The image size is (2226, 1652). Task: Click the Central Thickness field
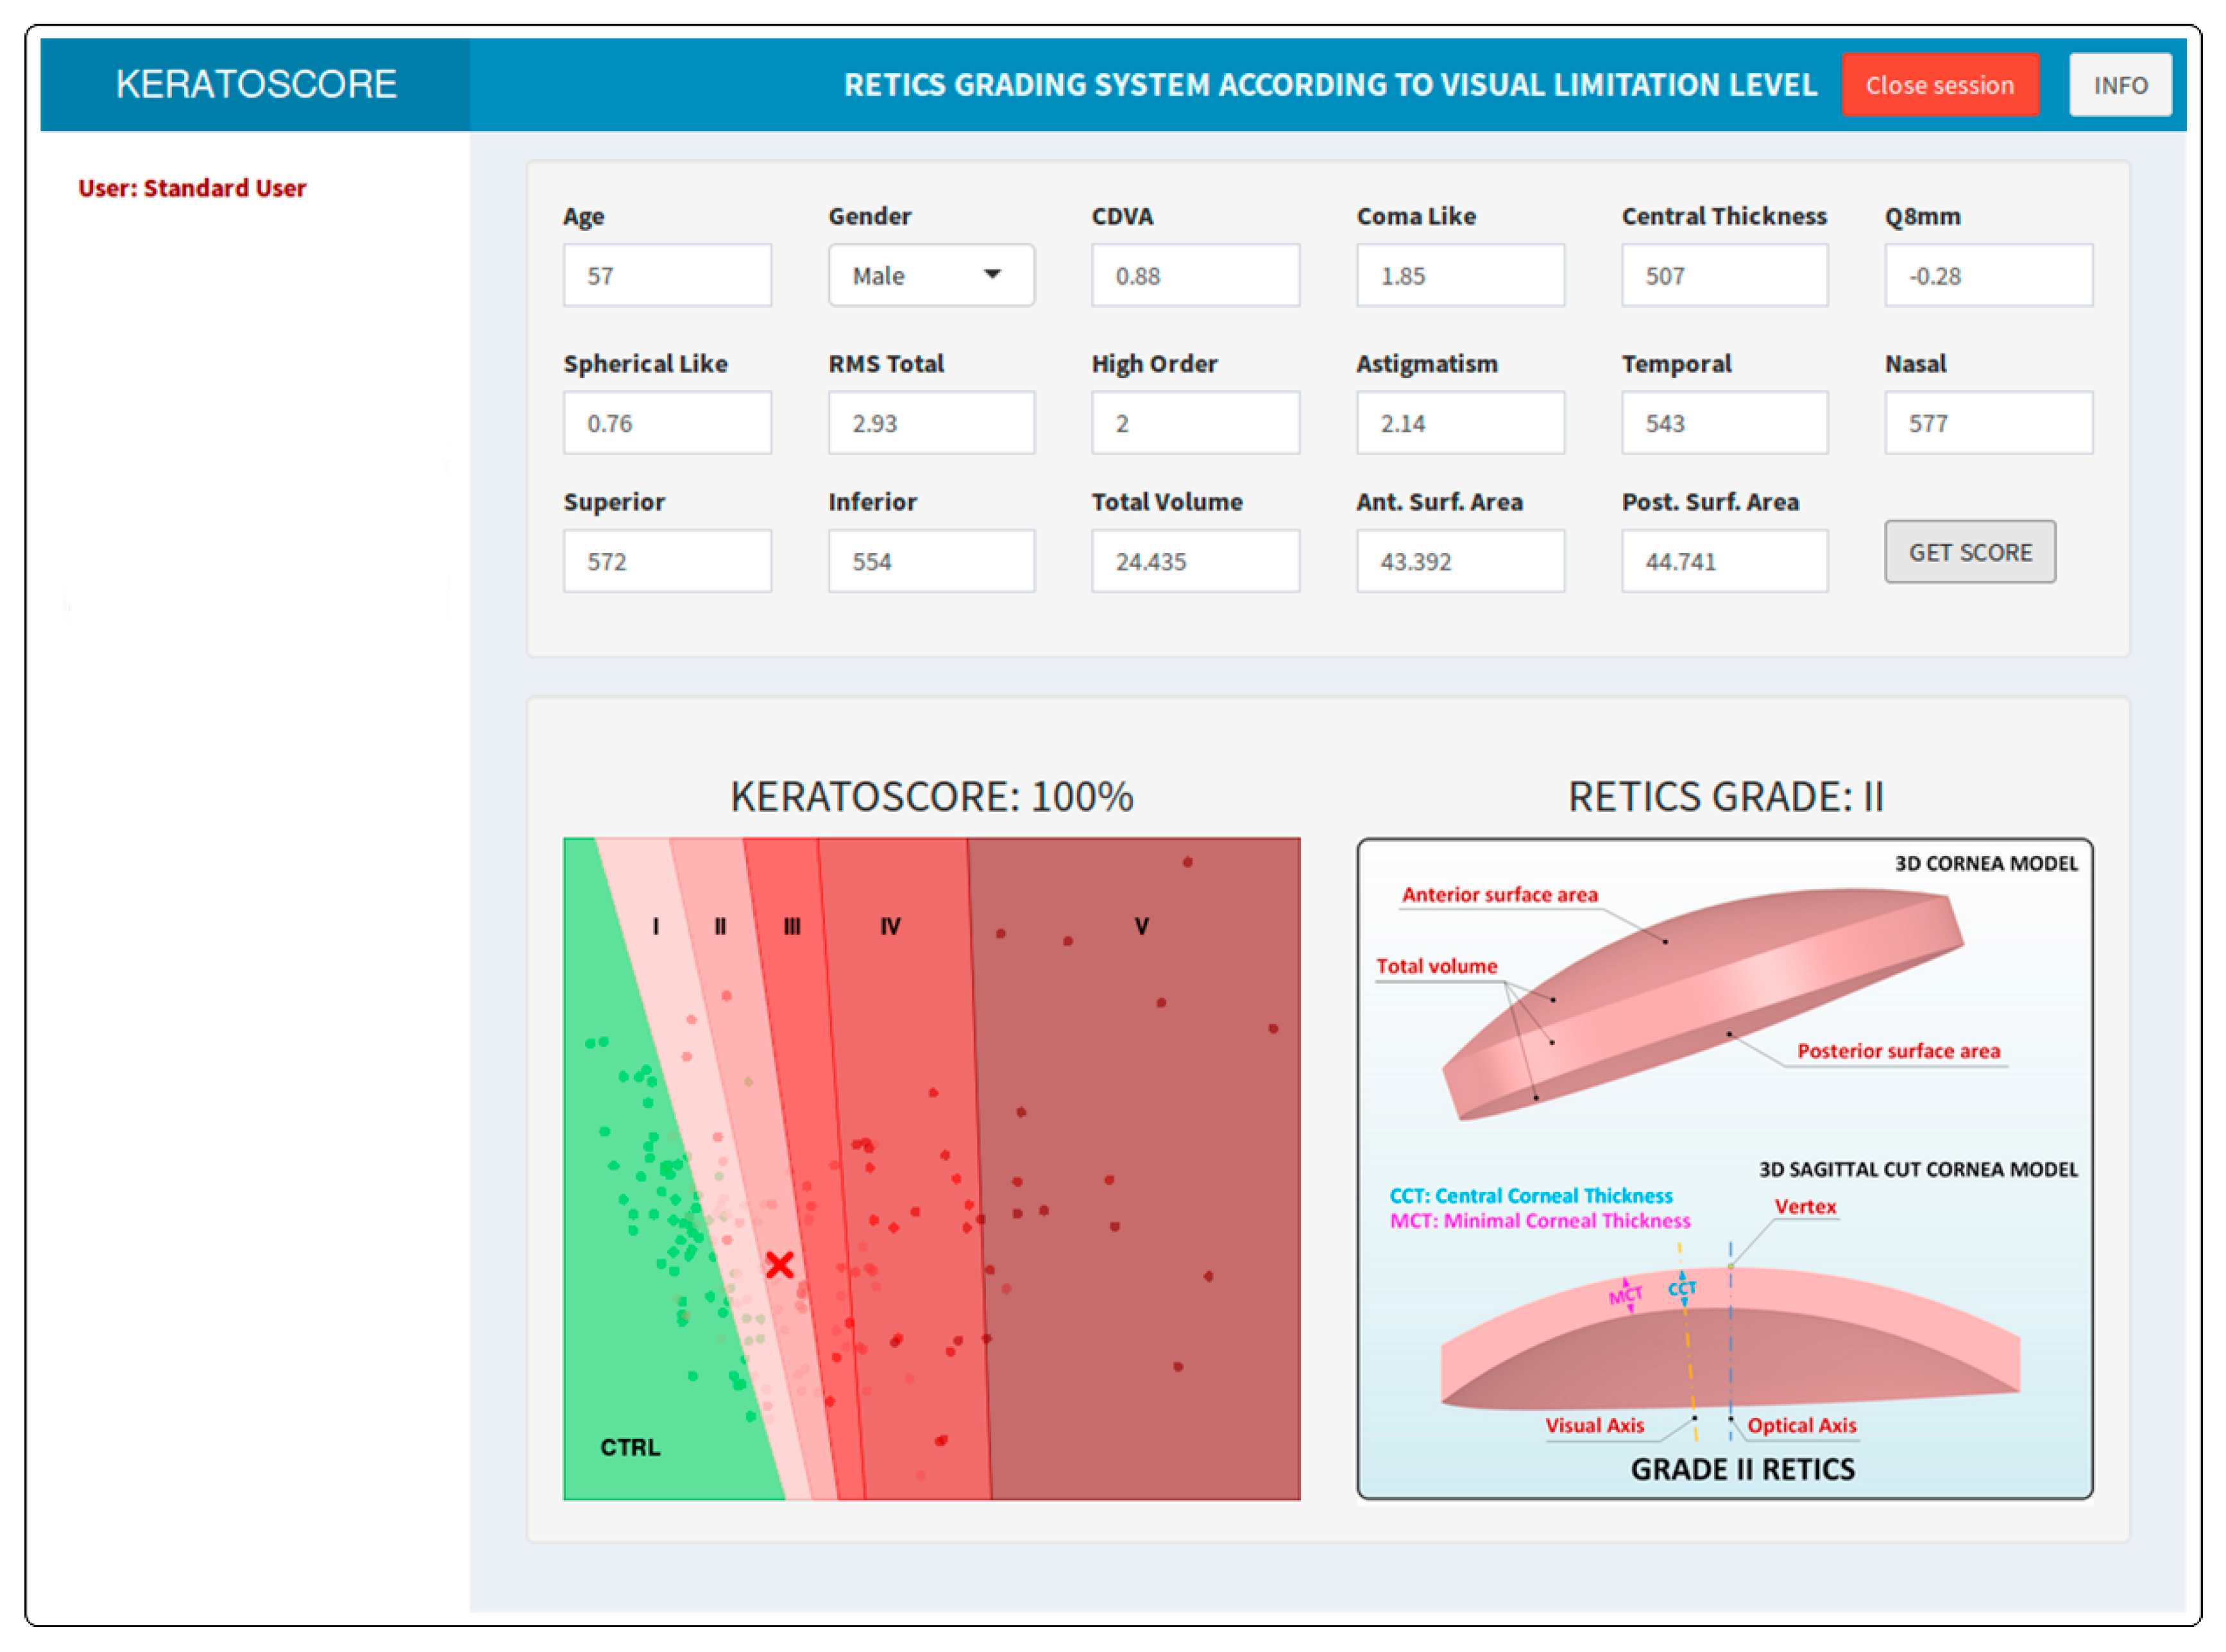coord(1724,275)
